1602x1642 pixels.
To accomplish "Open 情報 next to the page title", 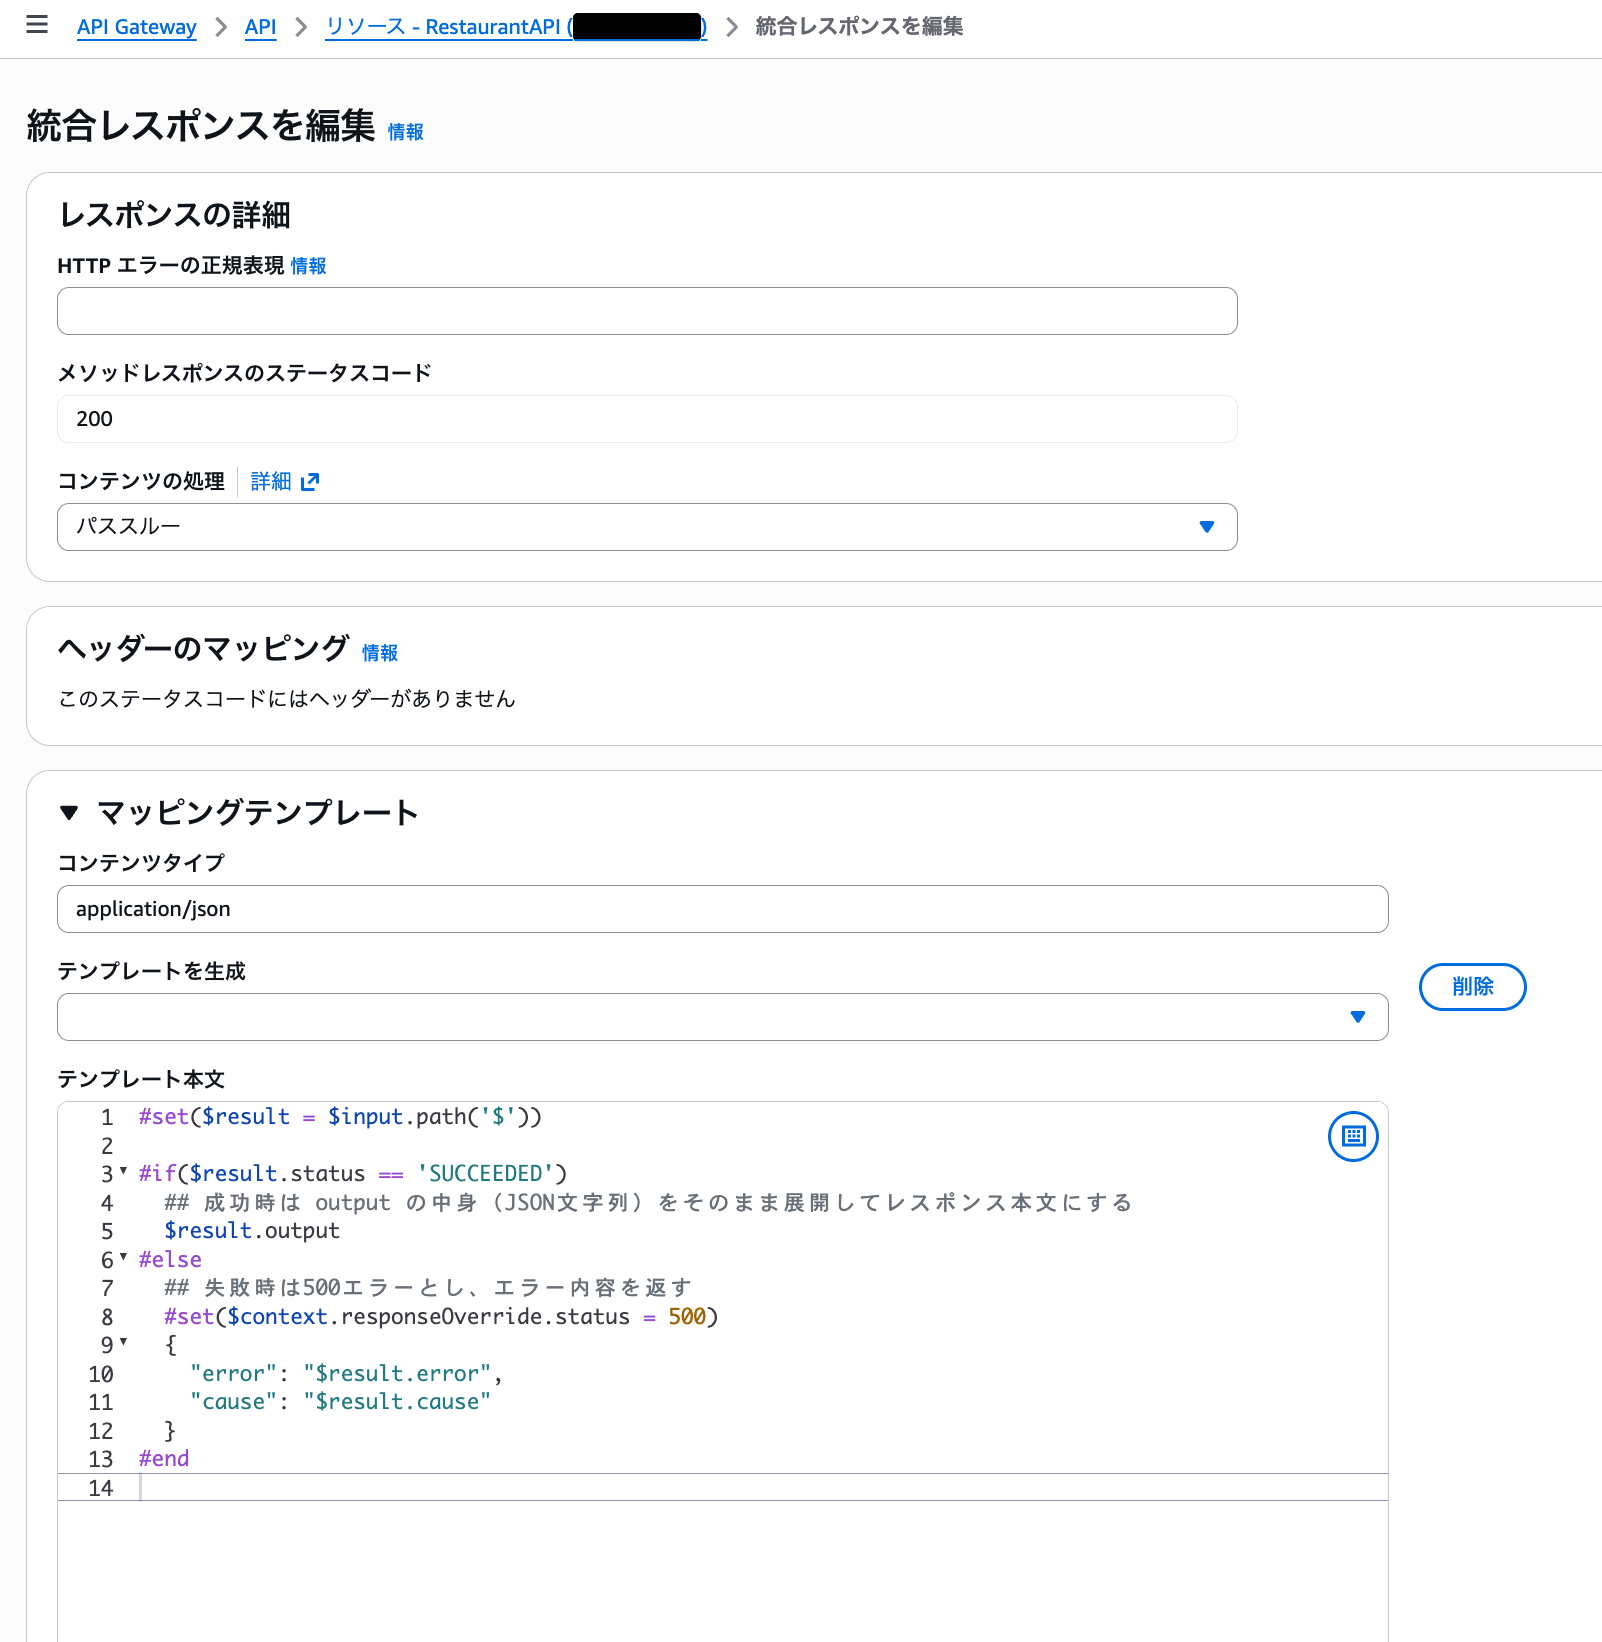I will tap(404, 131).
